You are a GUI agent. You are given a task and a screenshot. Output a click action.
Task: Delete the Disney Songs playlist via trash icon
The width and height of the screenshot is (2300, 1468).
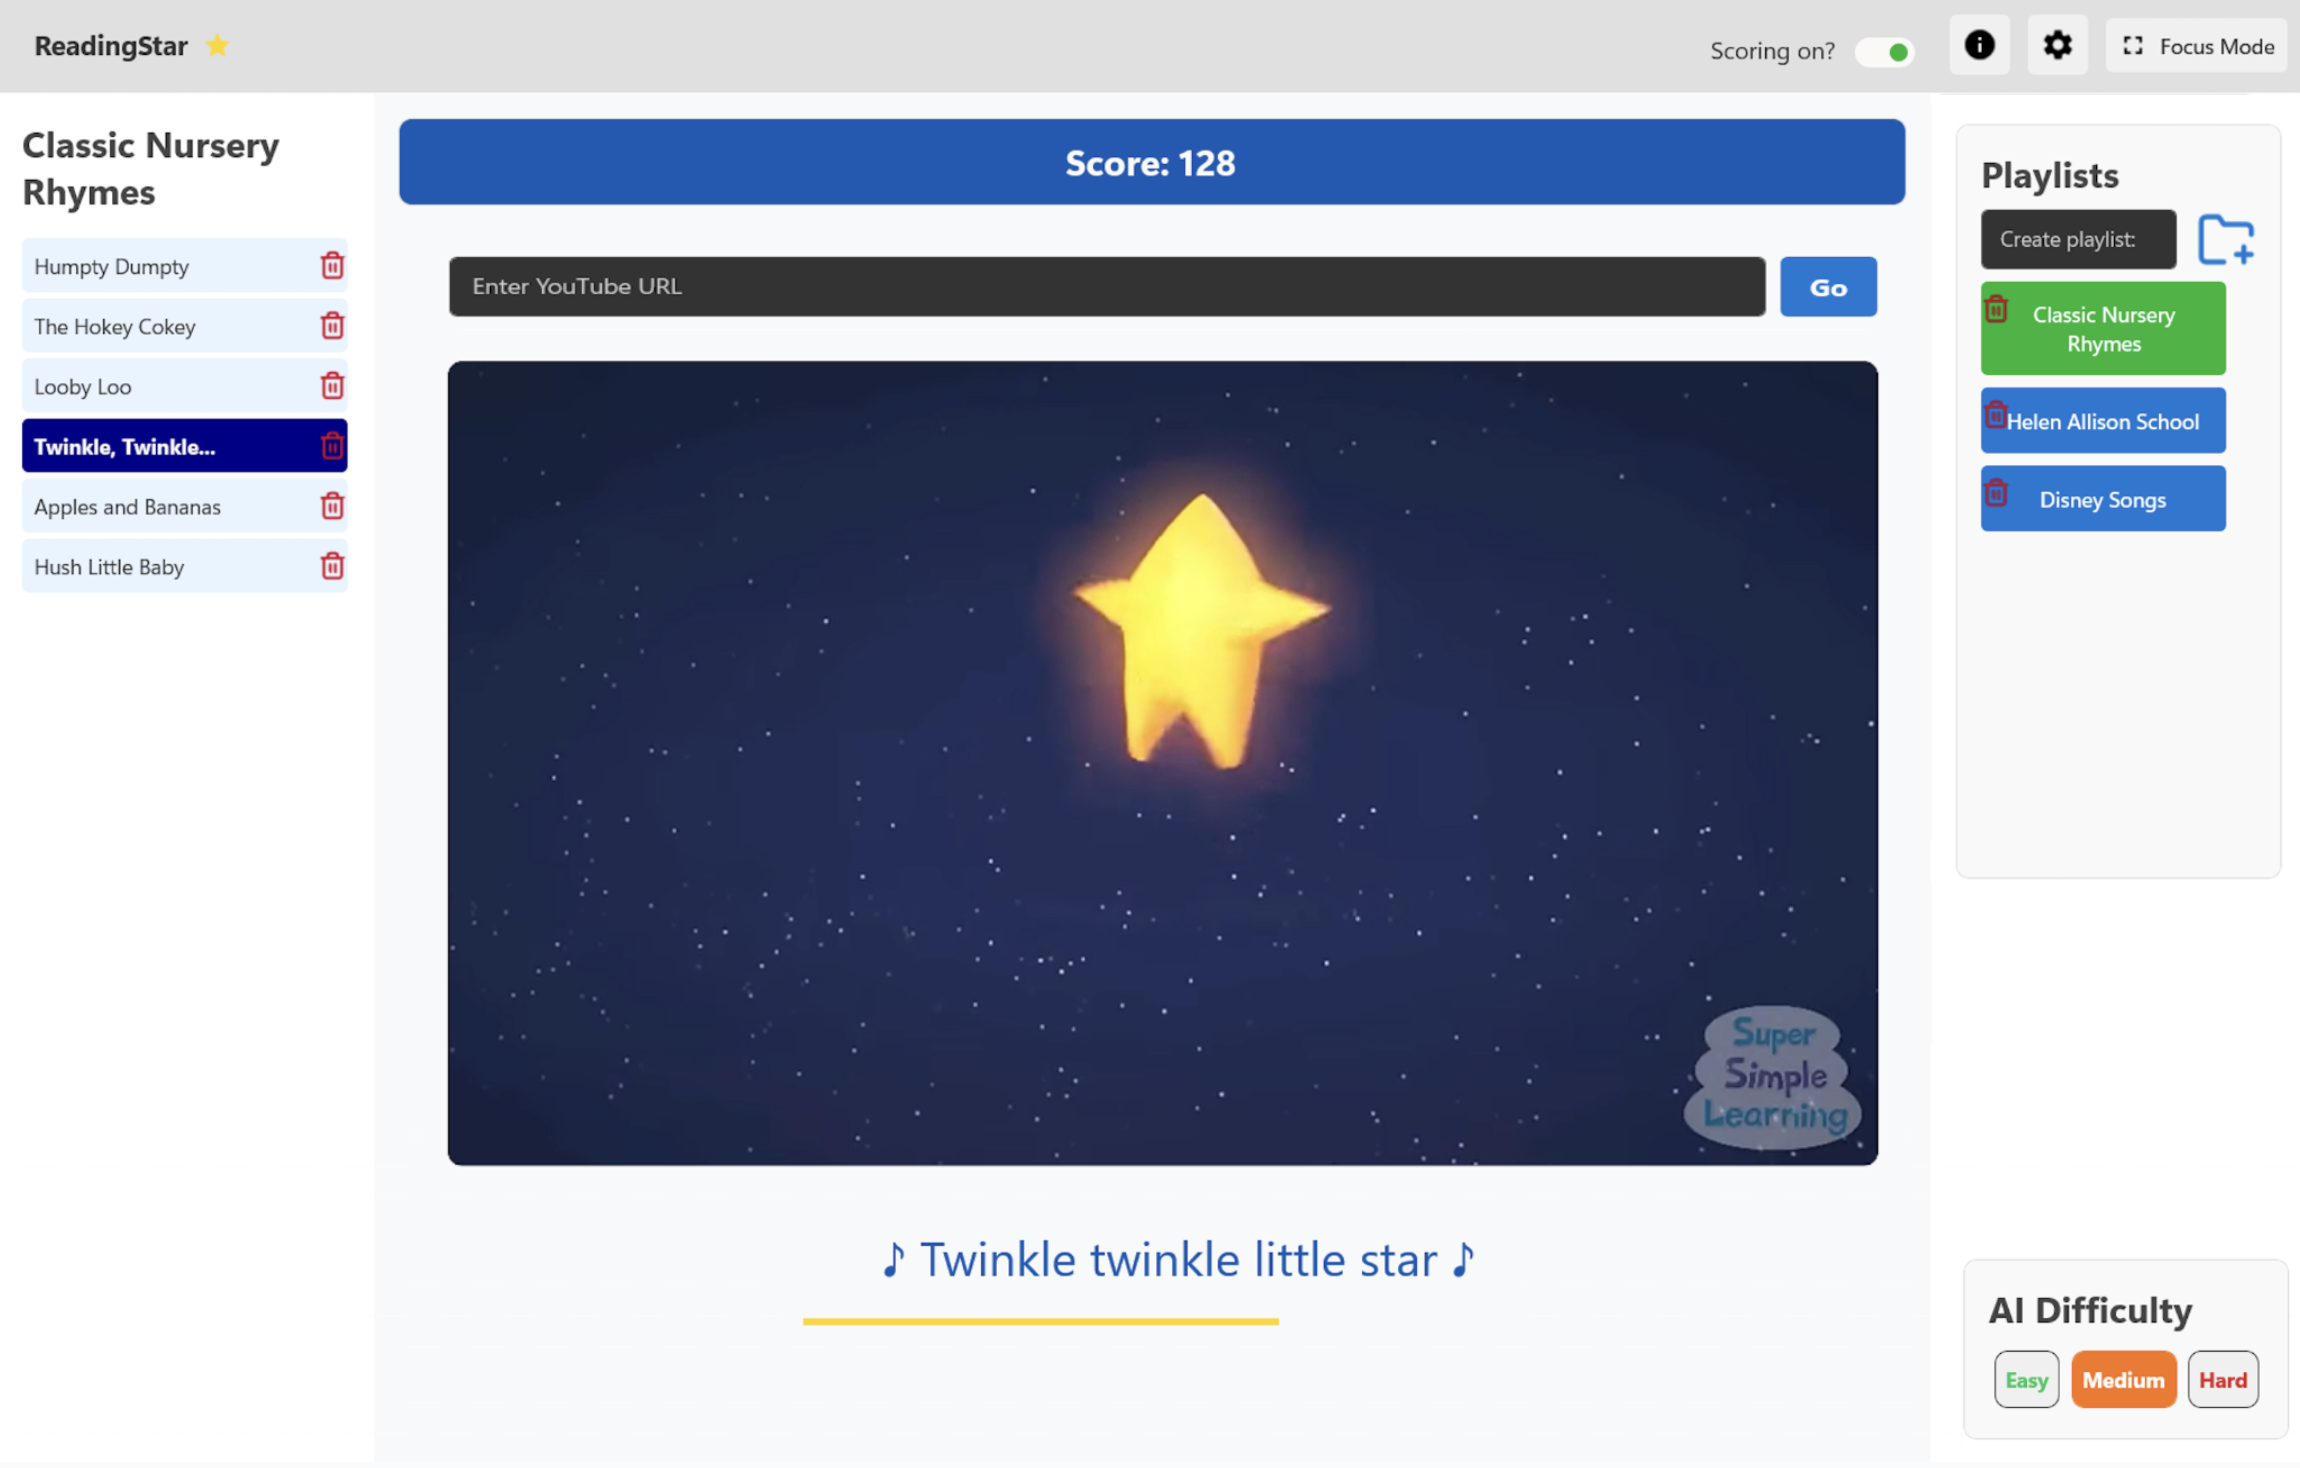[1996, 493]
